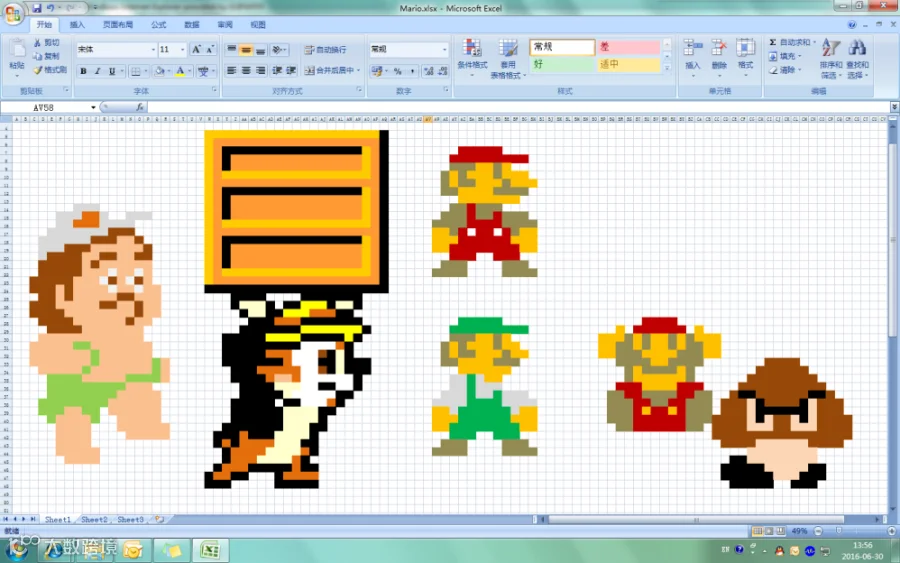Switch to the 审阅 (Review) tab

click(x=225, y=25)
